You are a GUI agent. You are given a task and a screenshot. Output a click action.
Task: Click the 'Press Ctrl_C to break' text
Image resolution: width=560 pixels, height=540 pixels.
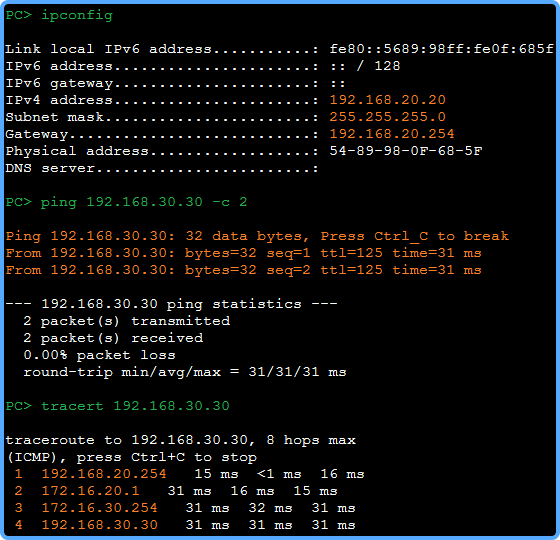[x=415, y=236]
